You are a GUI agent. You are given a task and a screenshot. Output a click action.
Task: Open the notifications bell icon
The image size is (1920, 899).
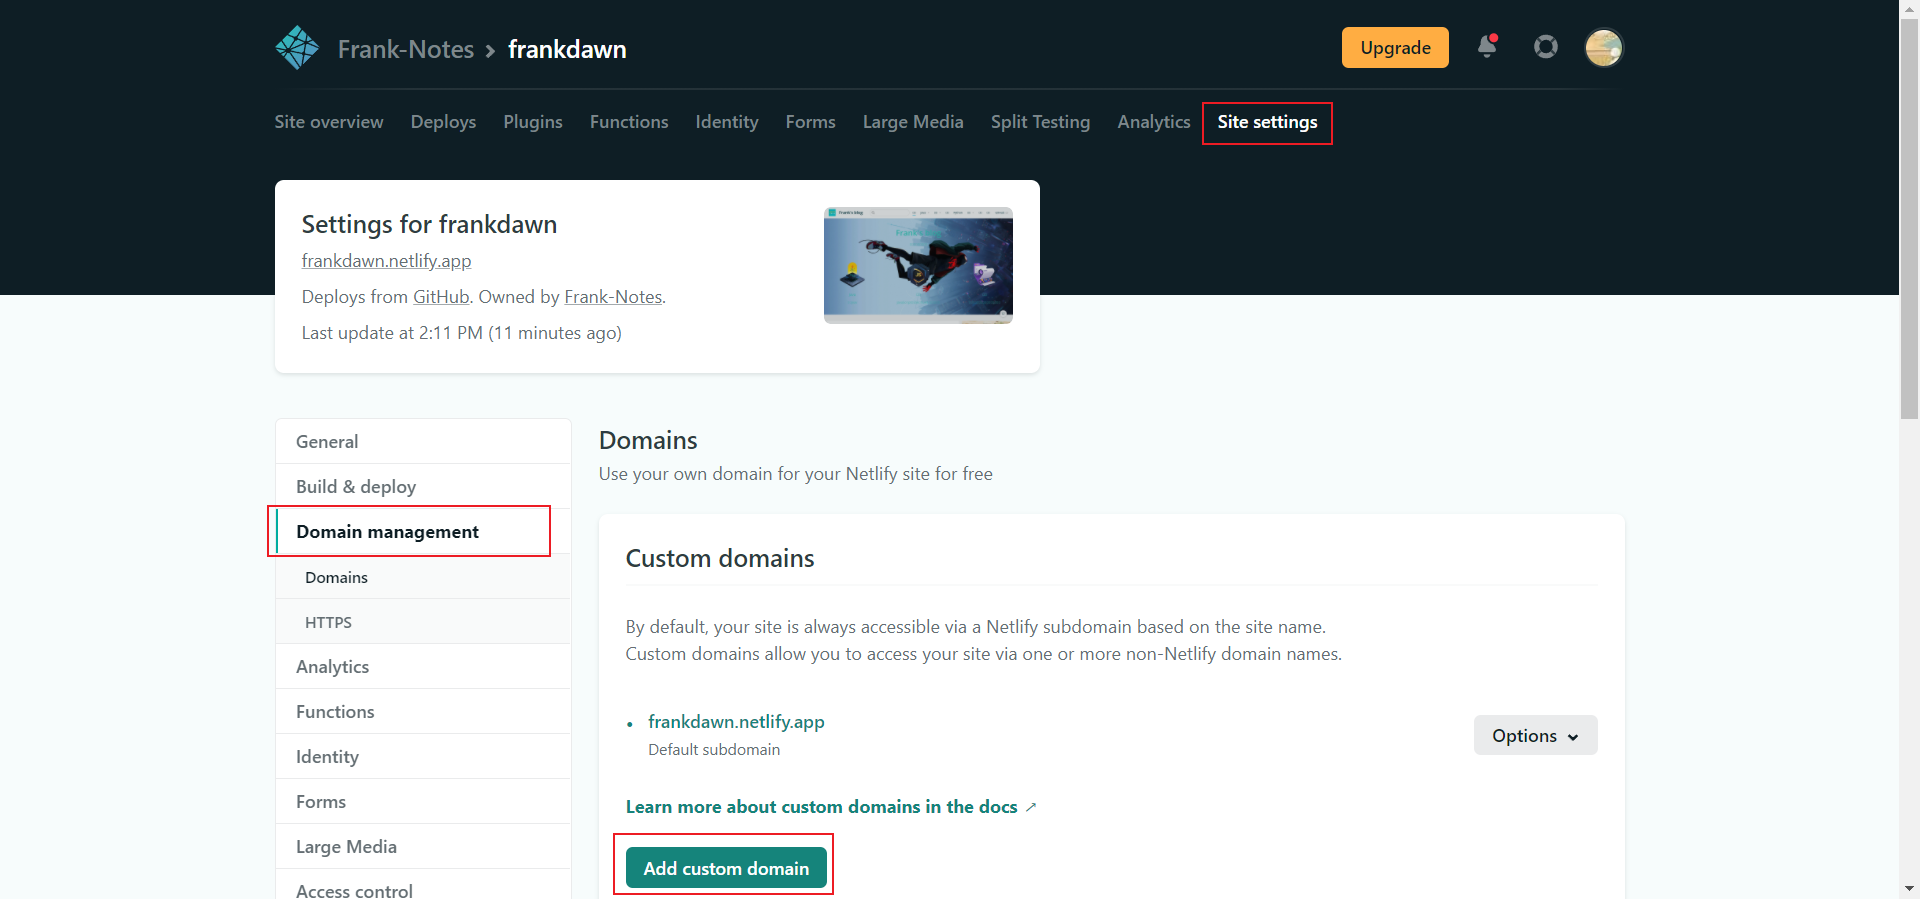click(1487, 47)
